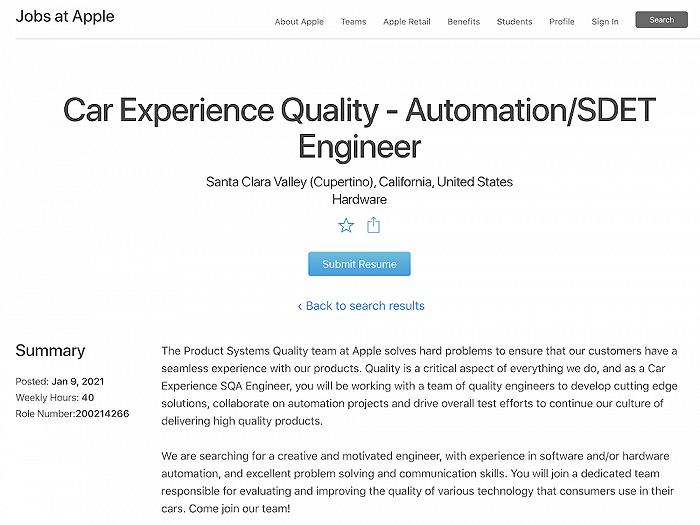Click the Sign In link

point(605,22)
